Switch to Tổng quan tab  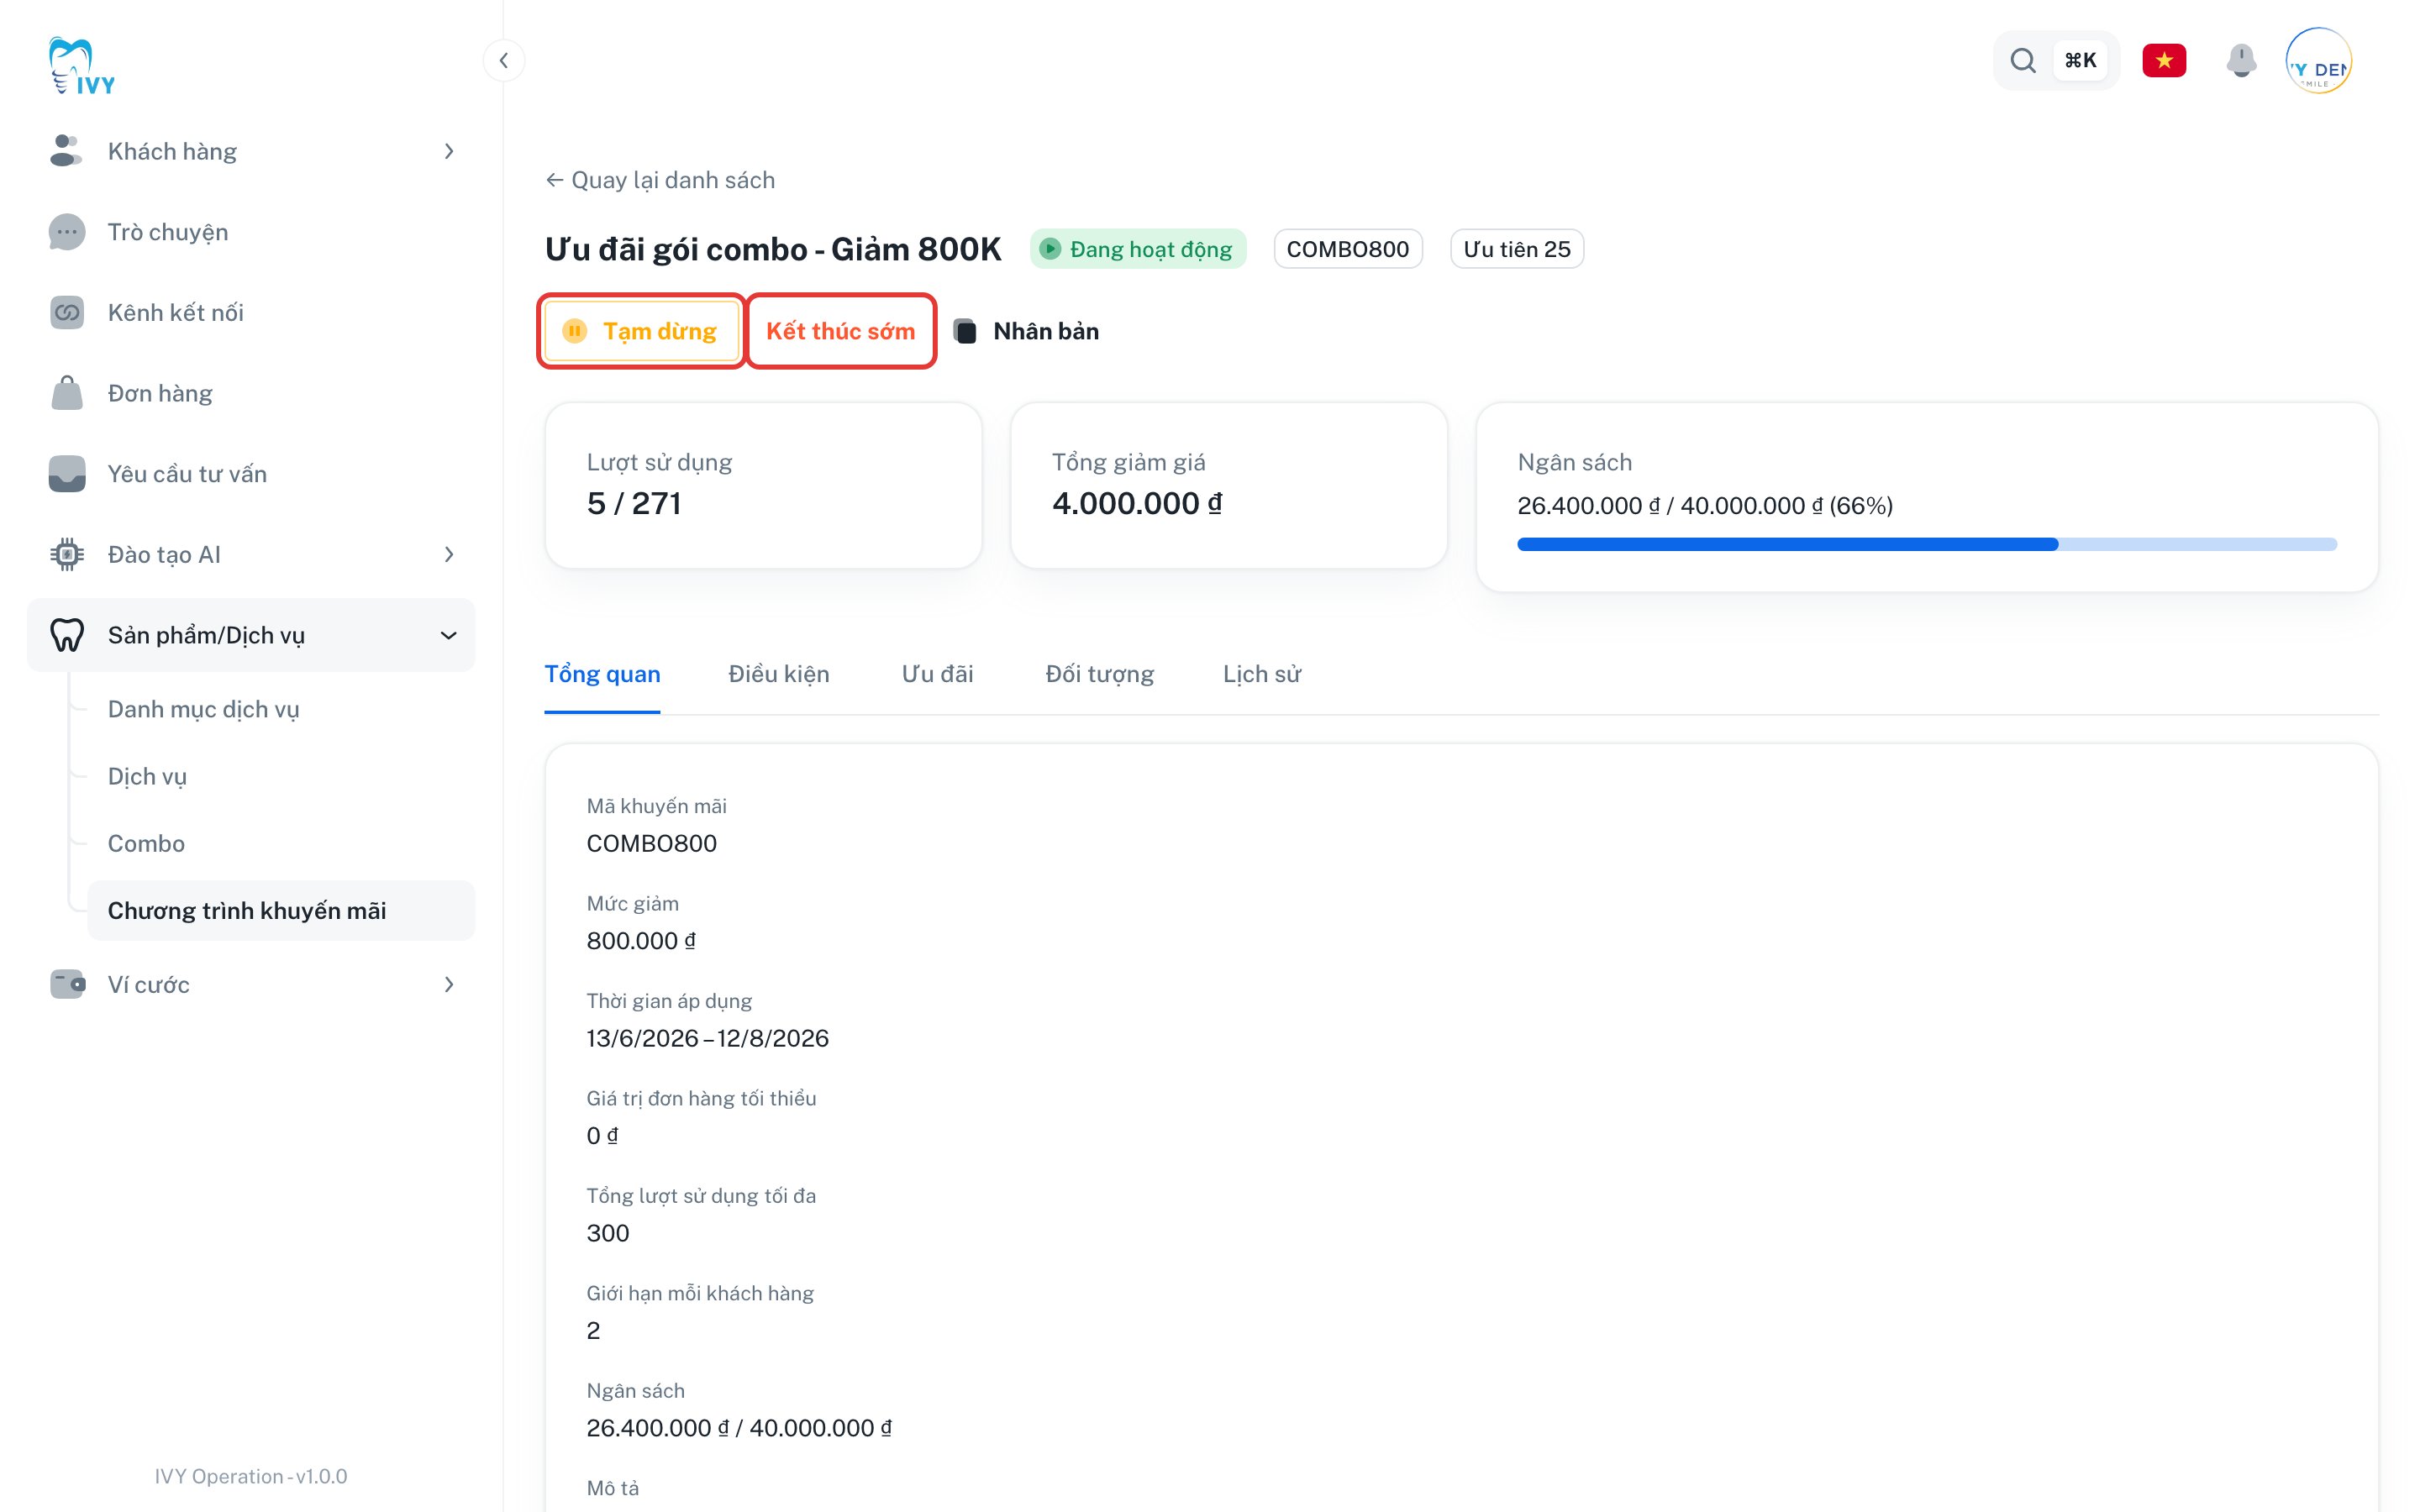tap(602, 674)
